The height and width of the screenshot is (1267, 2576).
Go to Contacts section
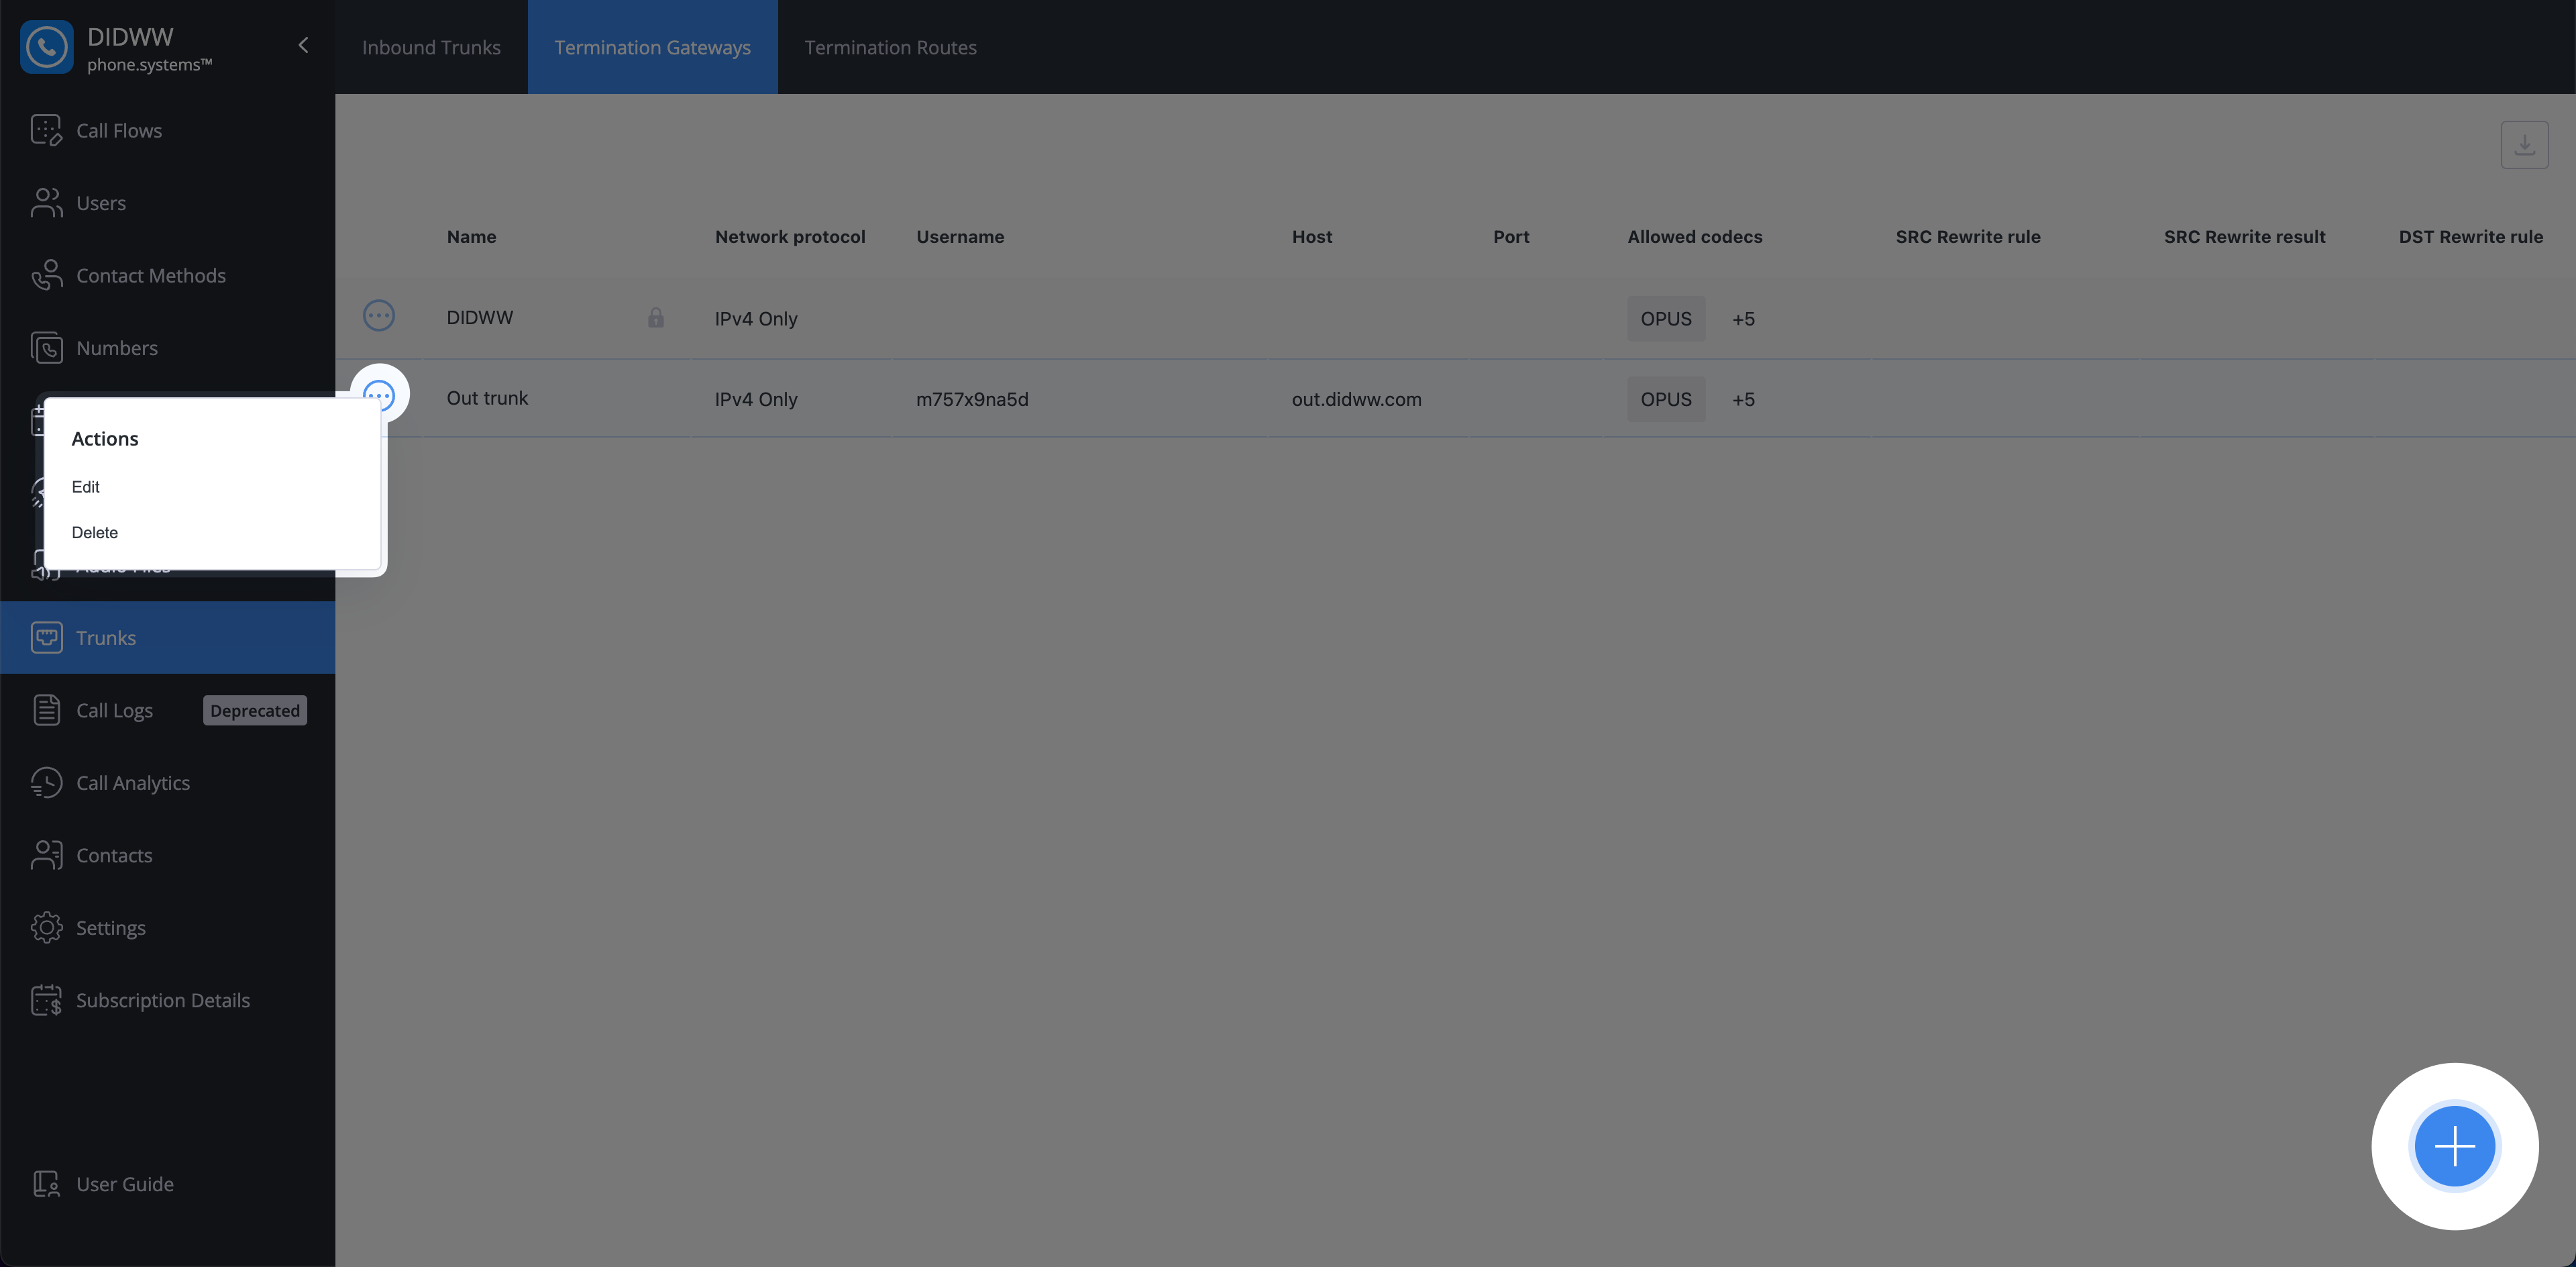point(168,855)
